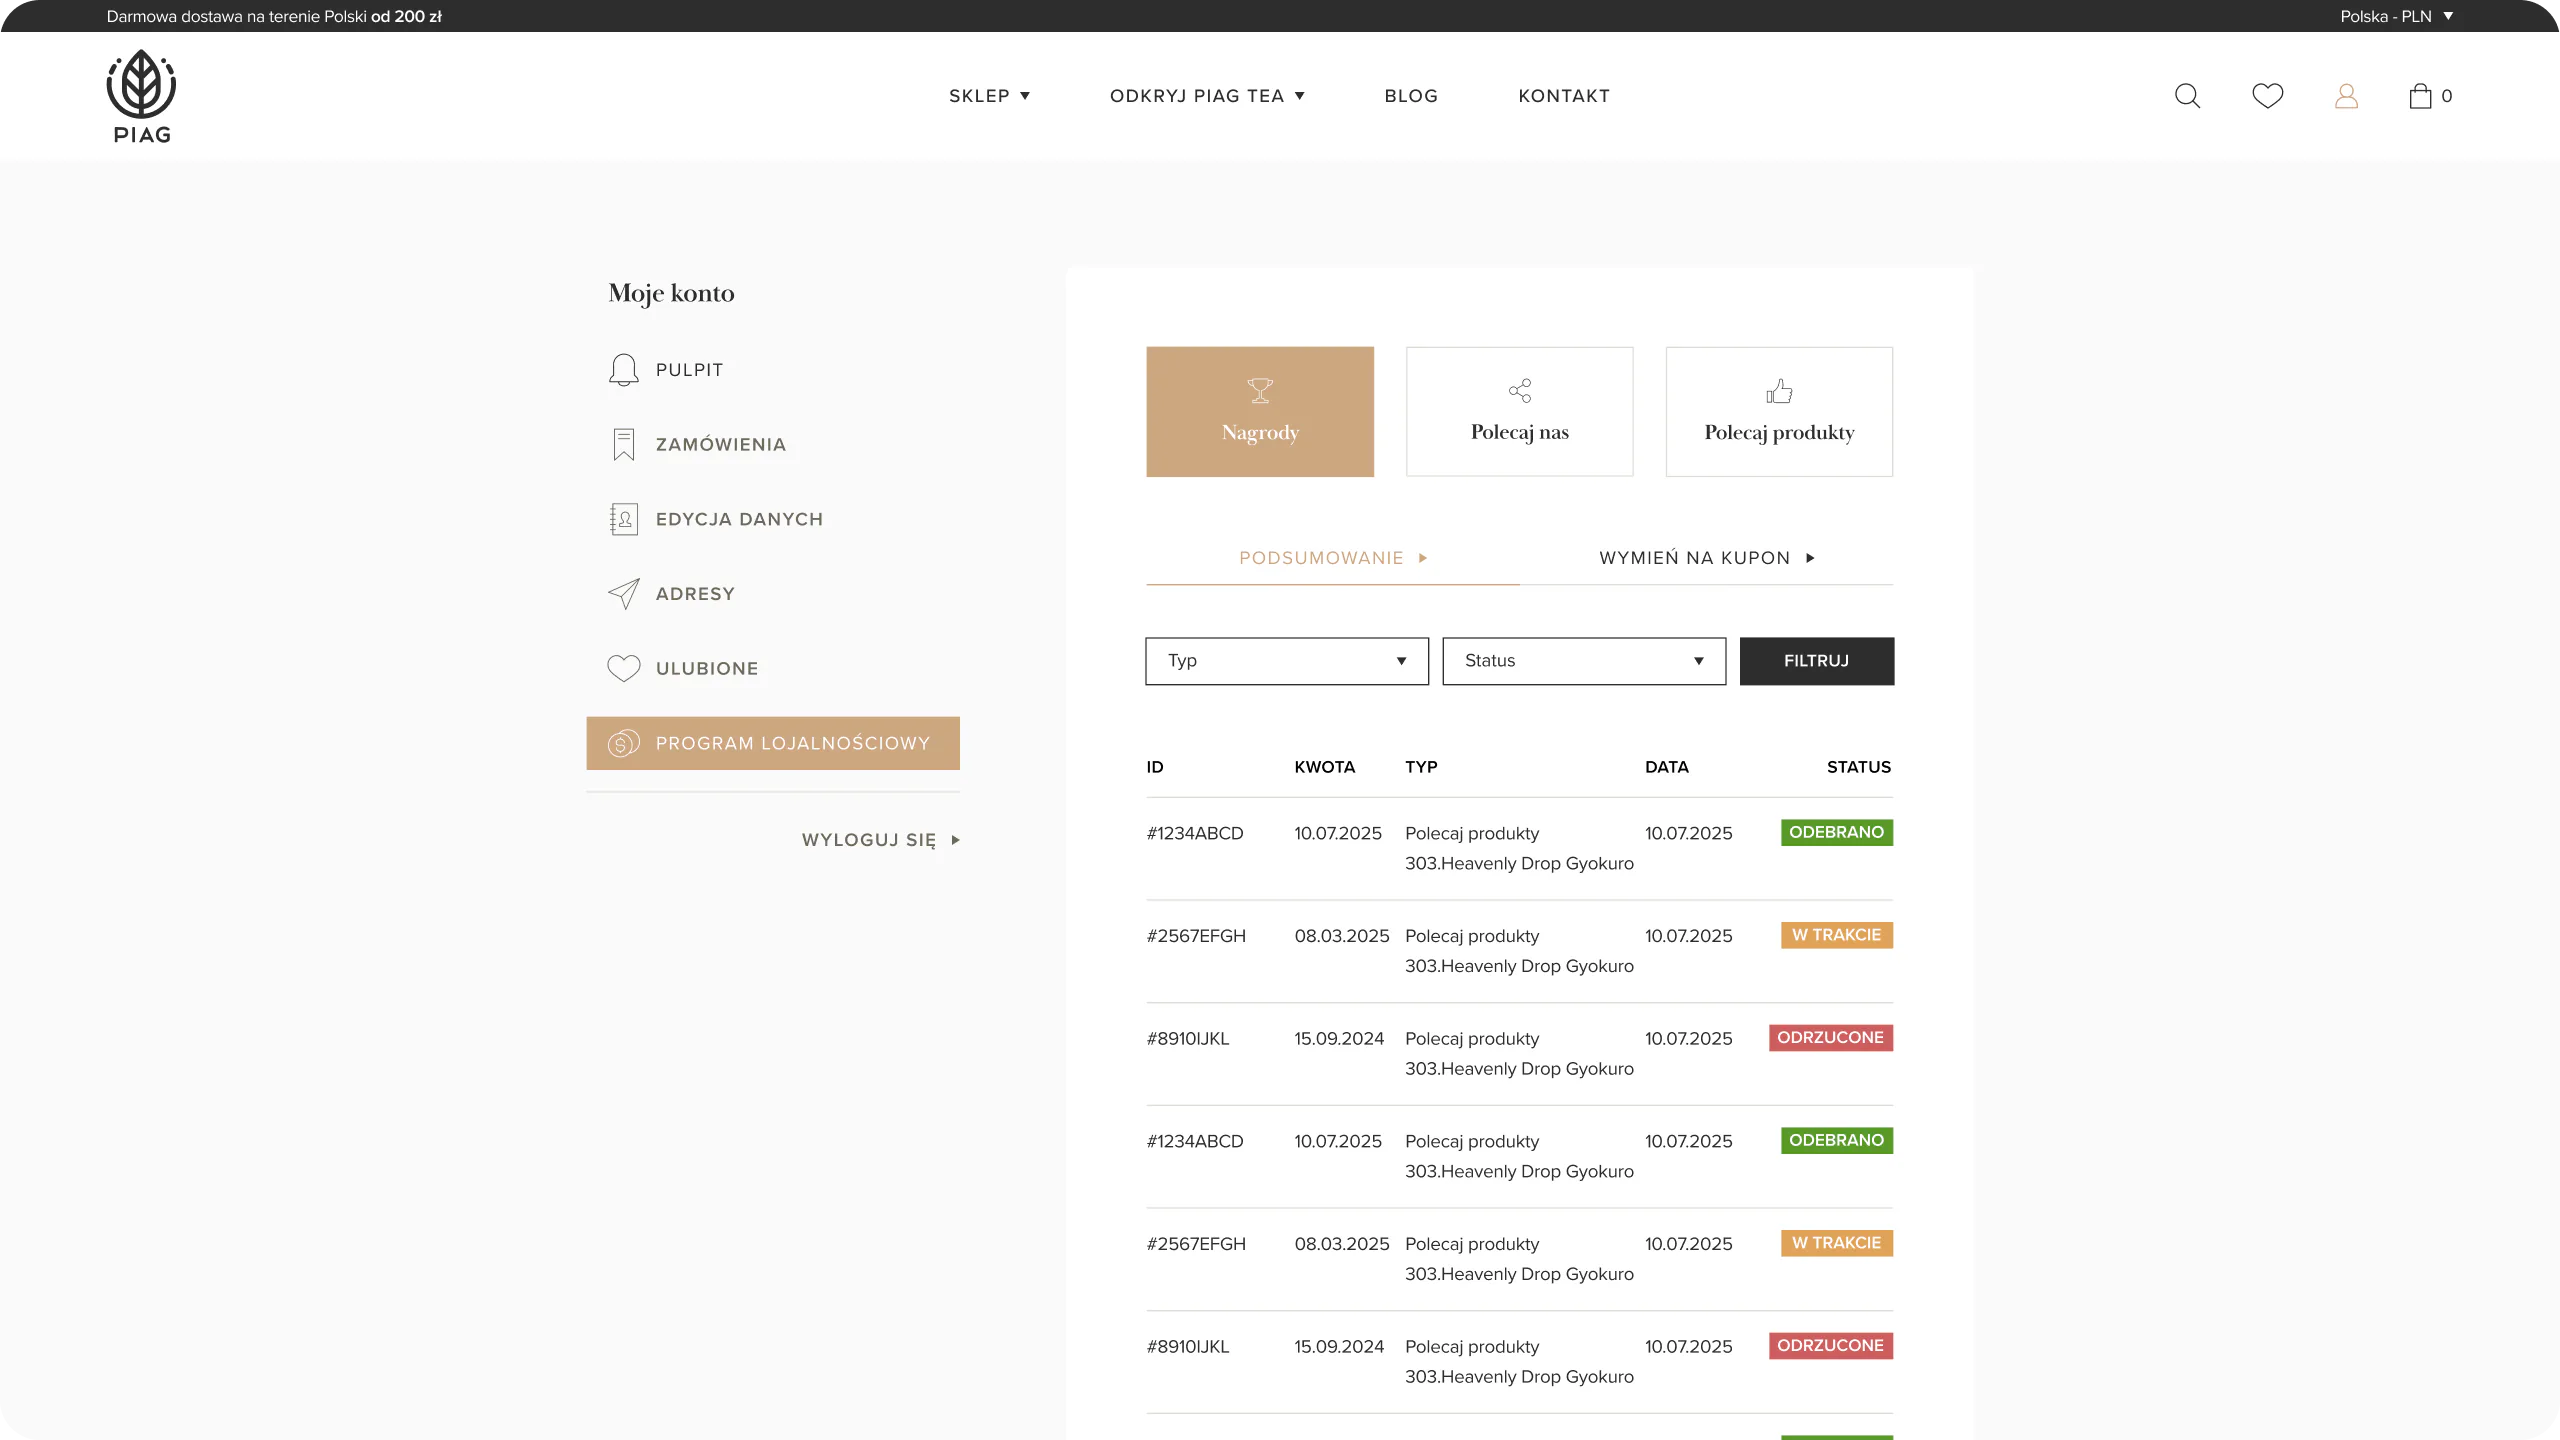Click first #8910IJKL row ID
The image size is (2560, 1440).
point(1188,1039)
